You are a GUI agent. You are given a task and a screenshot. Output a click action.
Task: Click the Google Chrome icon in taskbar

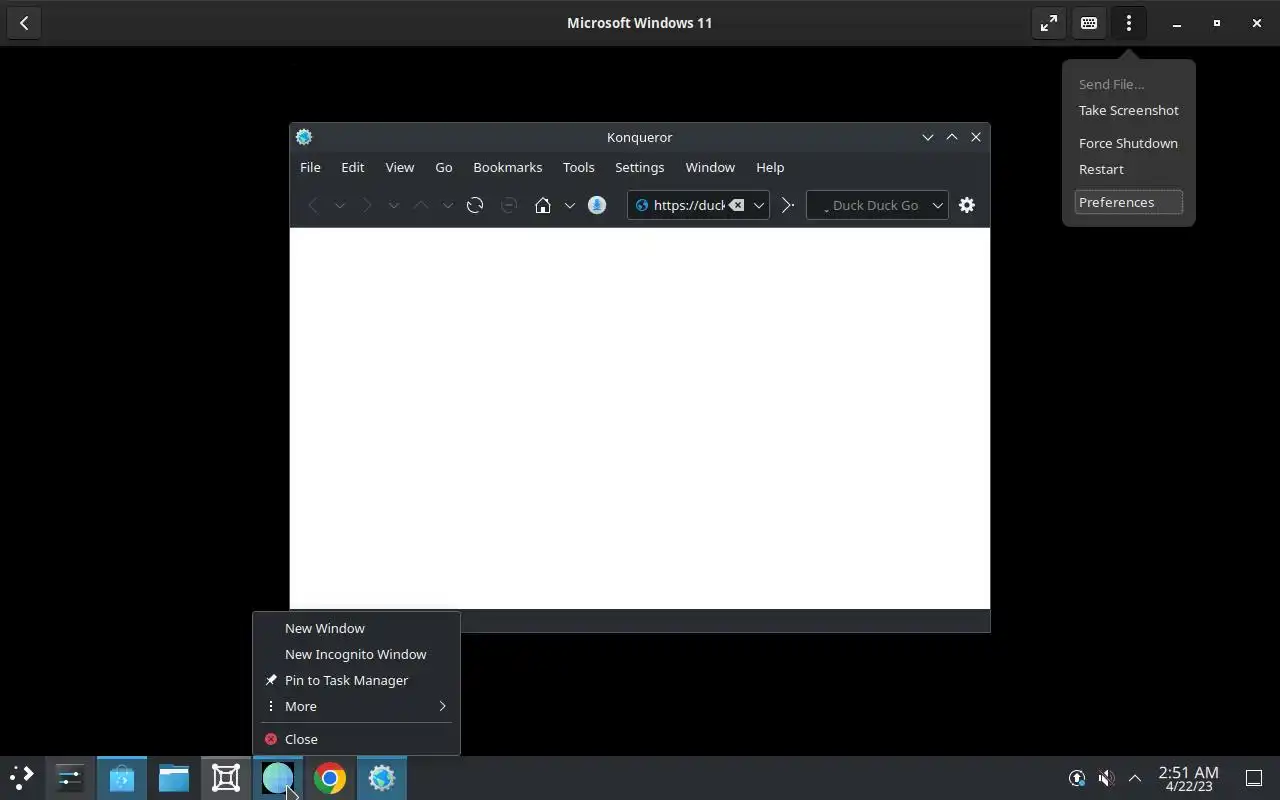click(330, 778)
